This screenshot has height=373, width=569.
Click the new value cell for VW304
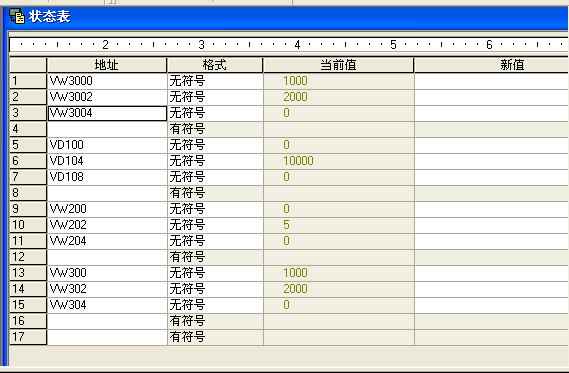pos(491,304)
